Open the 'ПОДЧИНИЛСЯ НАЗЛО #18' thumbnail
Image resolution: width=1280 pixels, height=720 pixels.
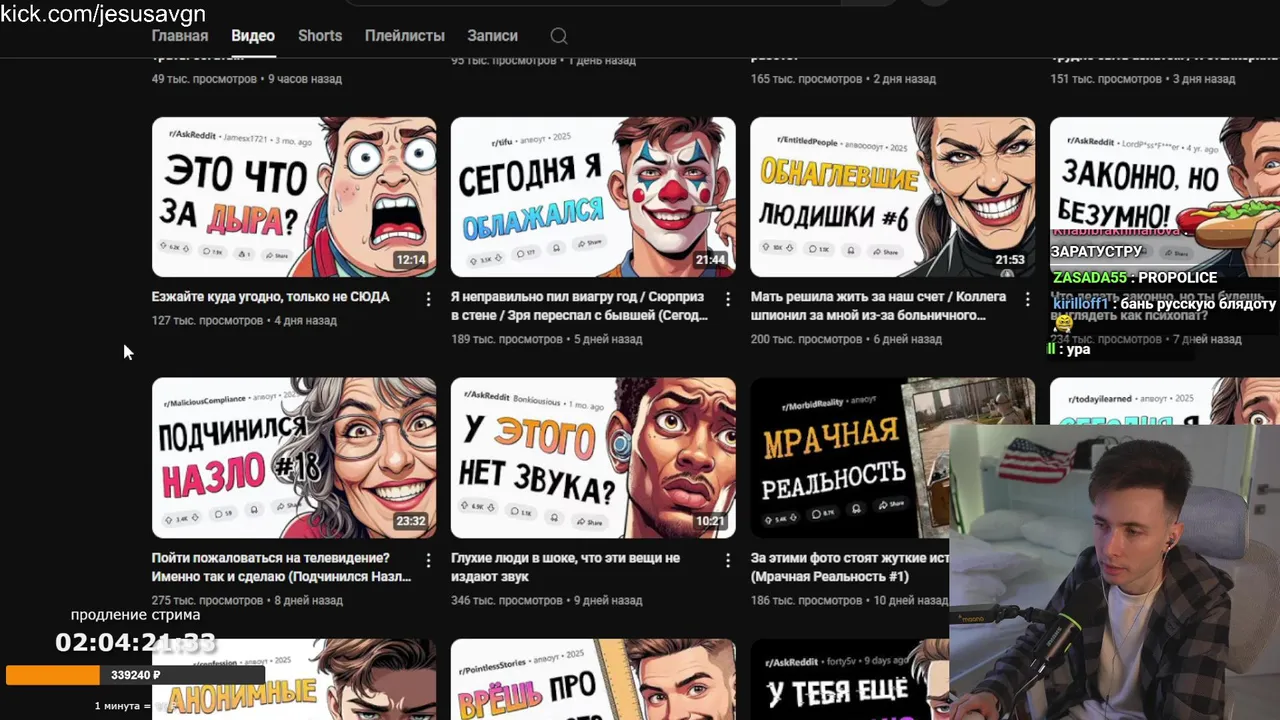[294, 458]
